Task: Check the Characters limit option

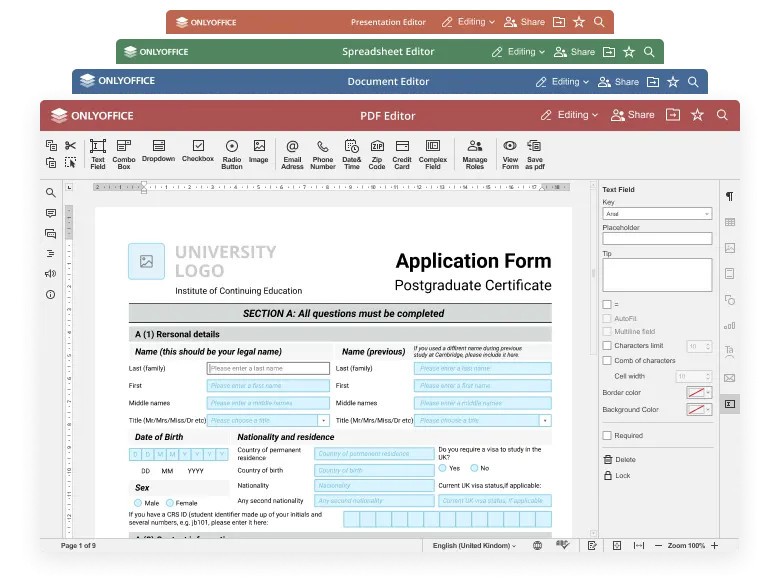Action: [x=607, y=346]
